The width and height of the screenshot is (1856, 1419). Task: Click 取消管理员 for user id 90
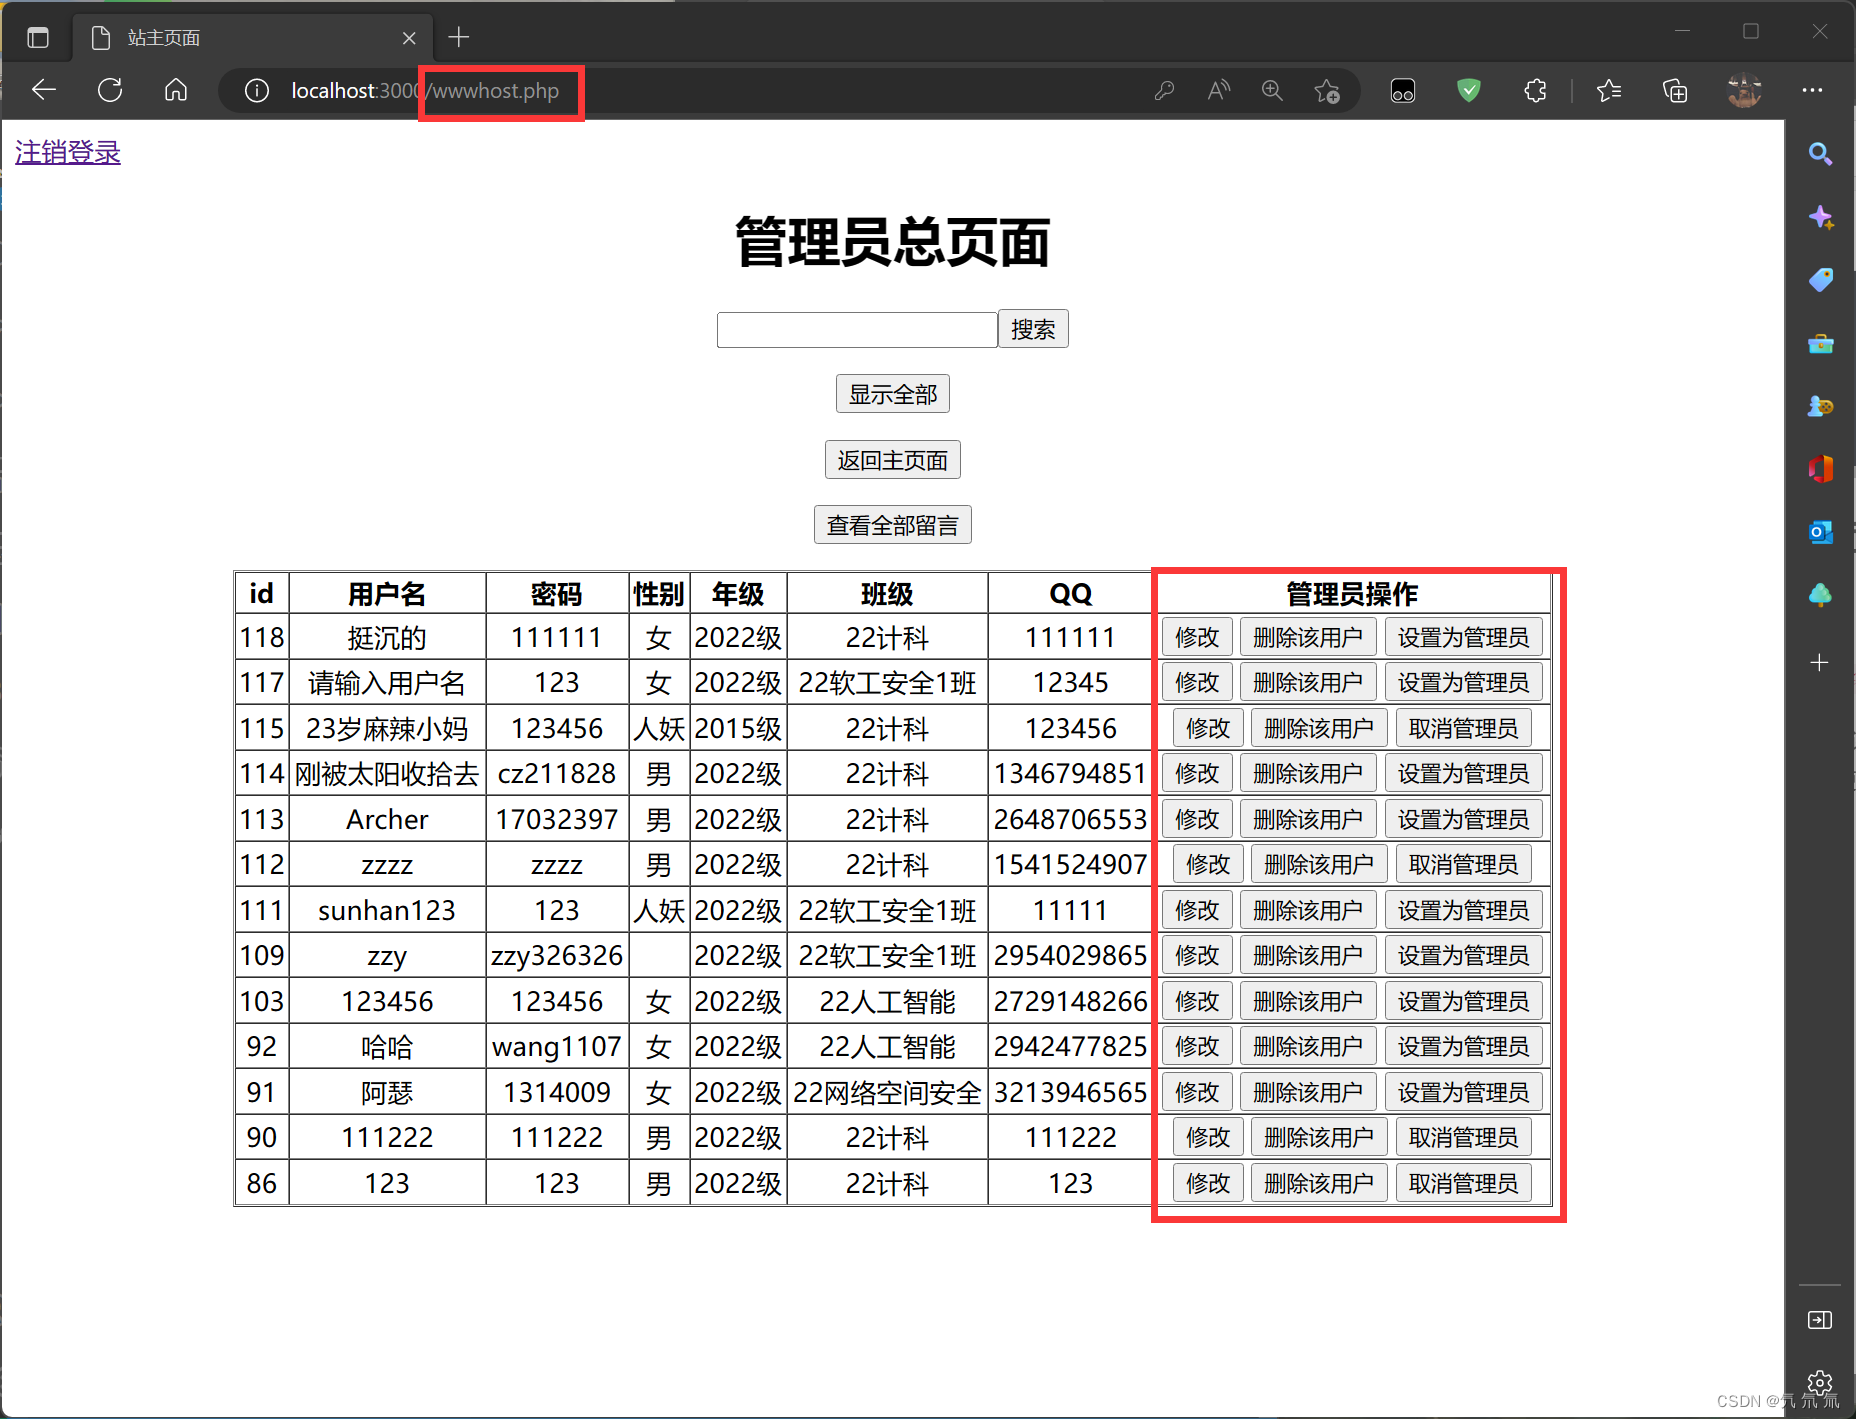[1464, 1137]
